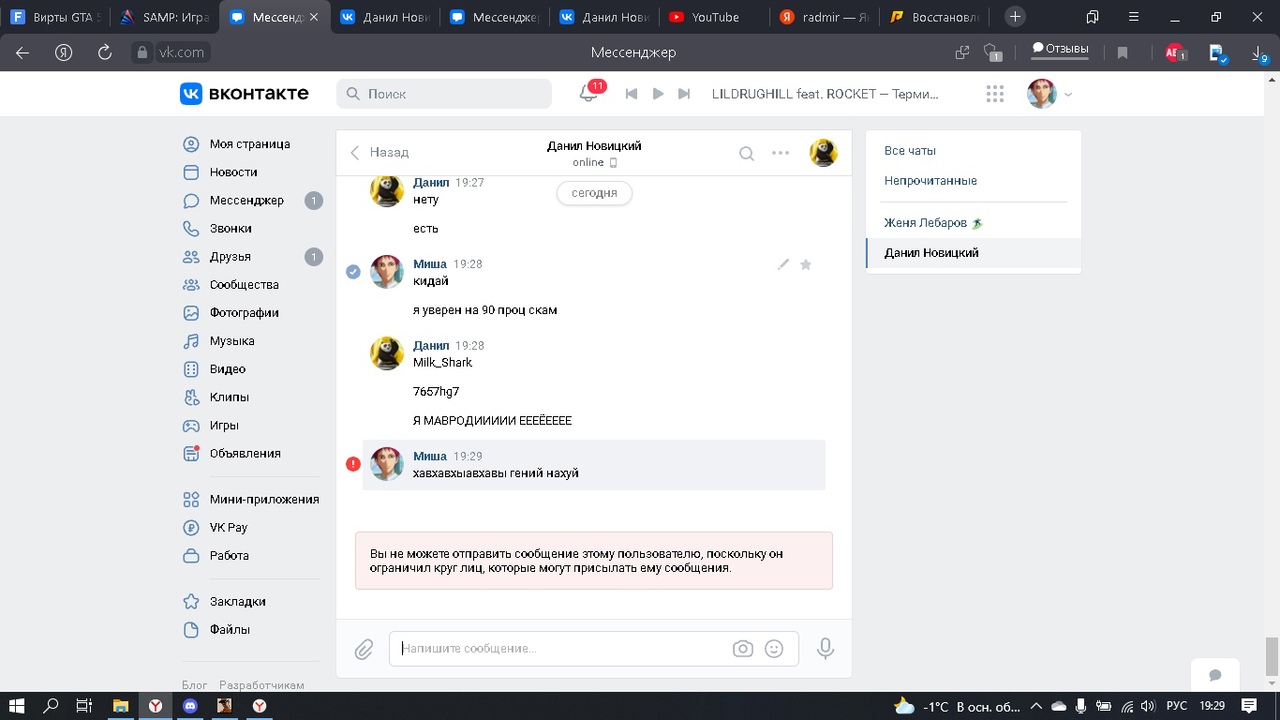This screenshot has height=720, width=1280.
Task: Open chat actions three-dots menu
Action: pos(780,153)
